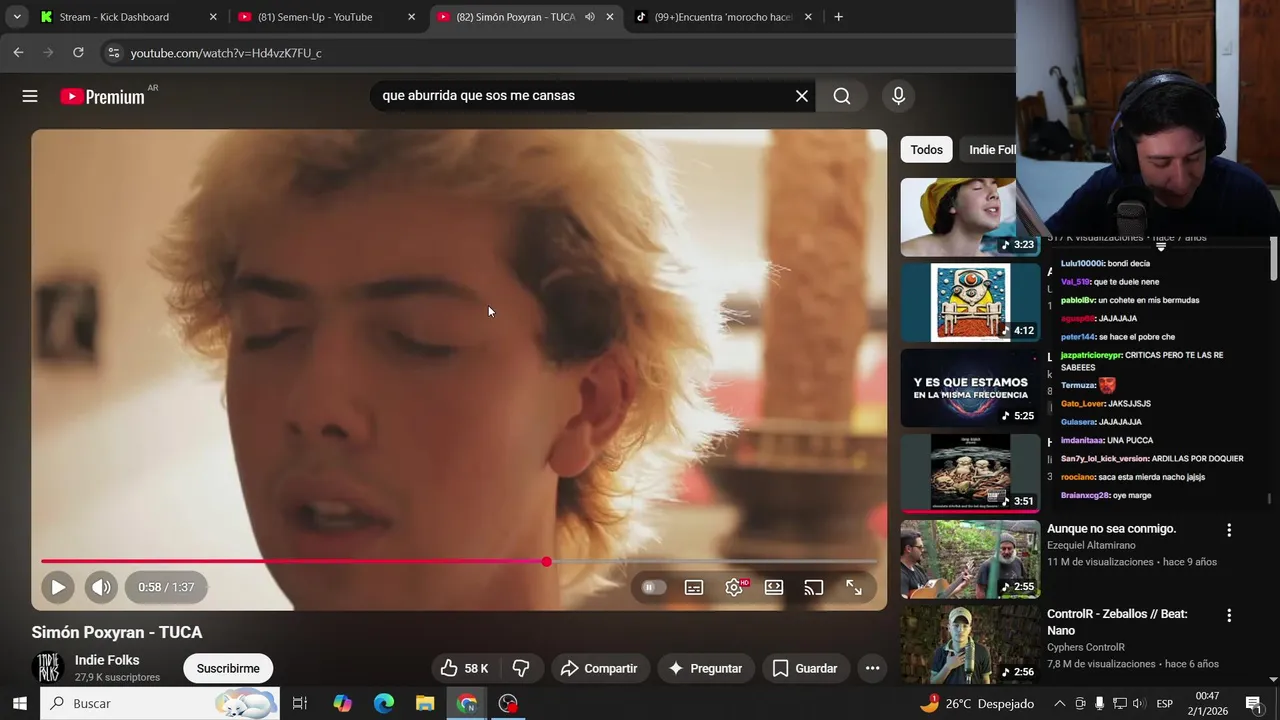Open the Preguntar AI button
The width and height of the screenshot is (1280, 720).
click(705, 668)
